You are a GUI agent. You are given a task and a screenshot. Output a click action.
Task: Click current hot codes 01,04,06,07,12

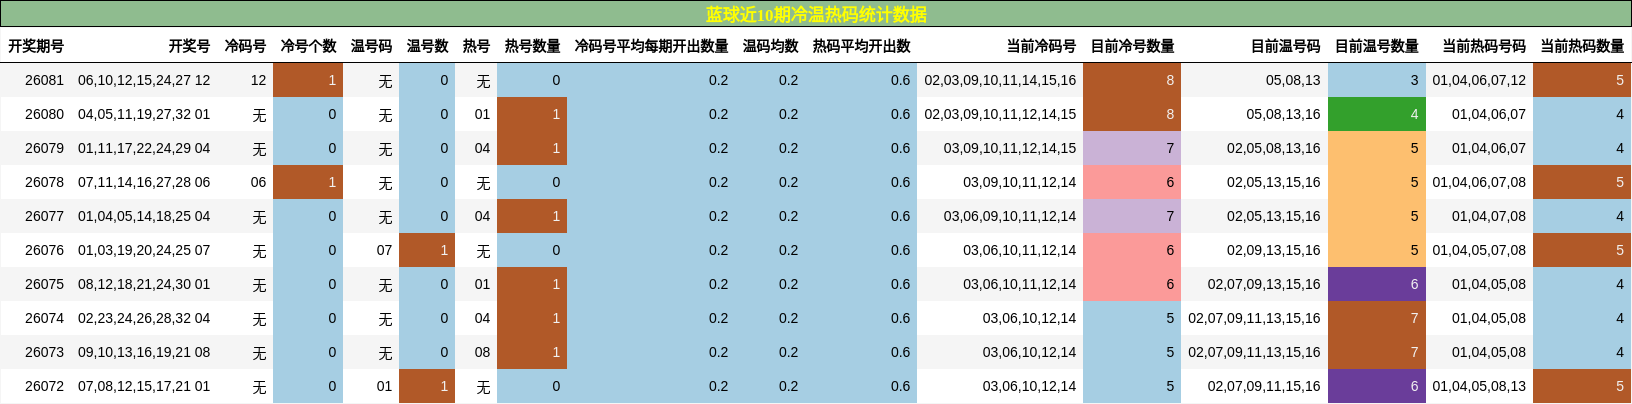click(1479, 80)
